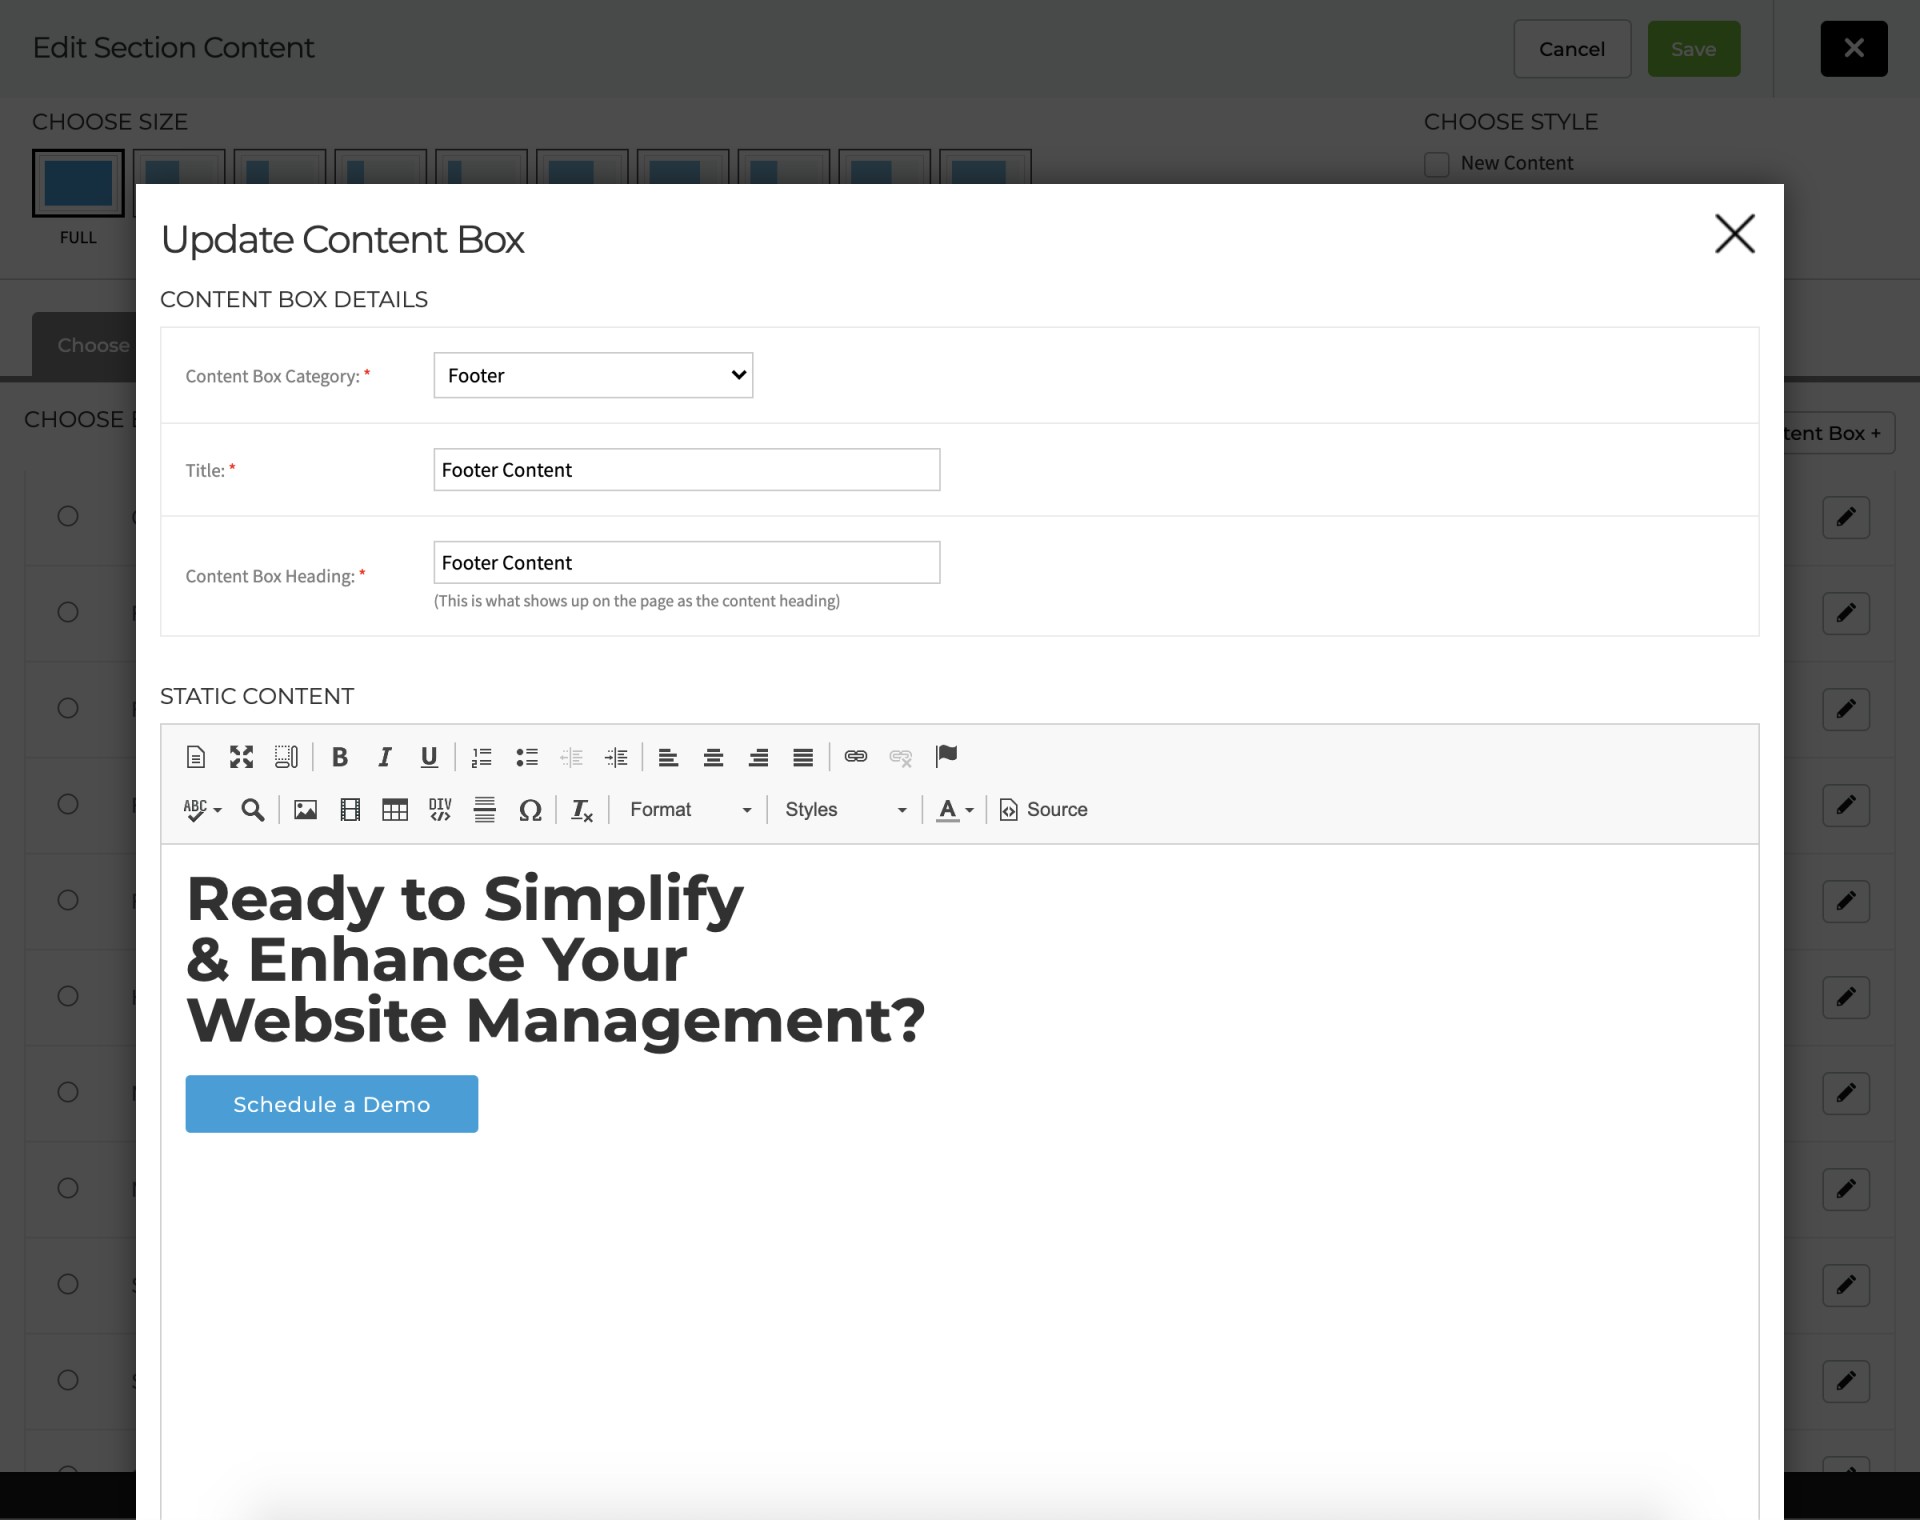Switch to Source view

pos(1044,810)
